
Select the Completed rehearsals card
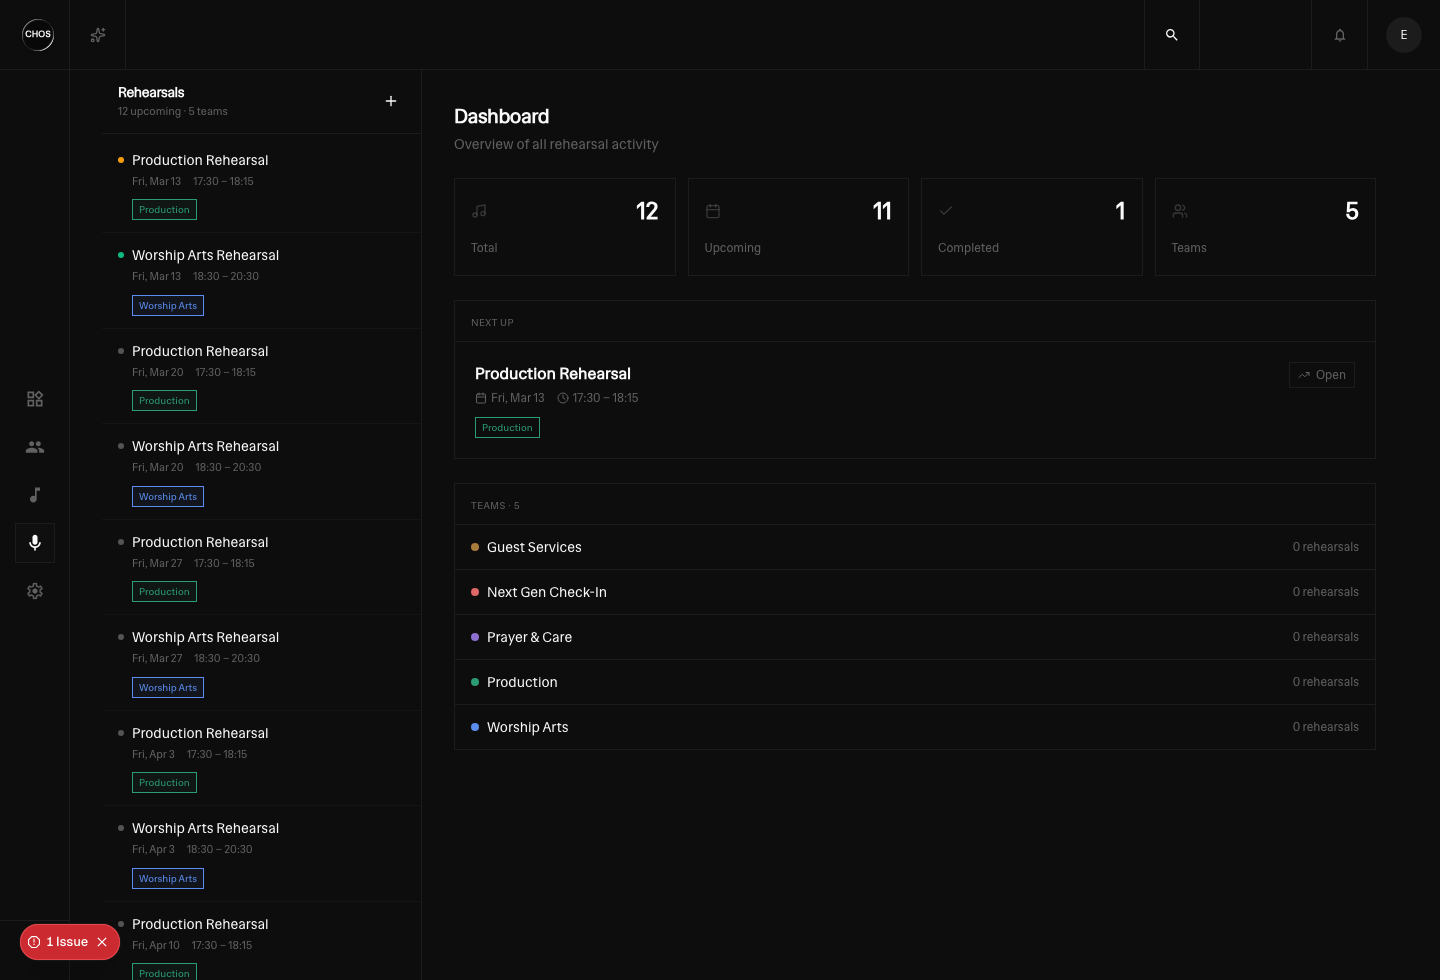(1032, 227)
